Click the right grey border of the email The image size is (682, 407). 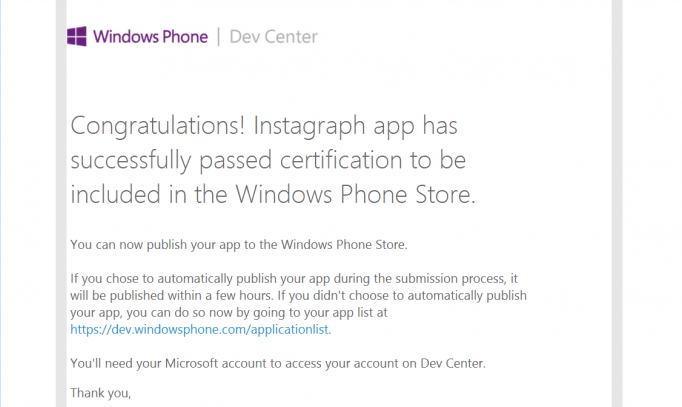pos(617,204)
